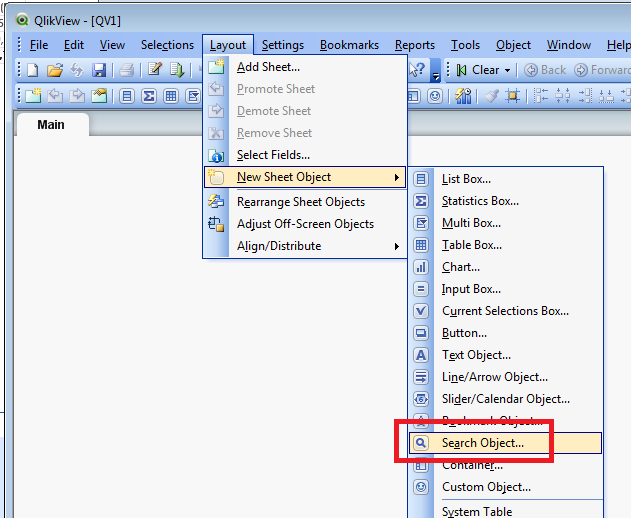The height and width of the screenshot is (518, 631).
Task: Click the QlikView logo in title bar
Action: (22, 20)
